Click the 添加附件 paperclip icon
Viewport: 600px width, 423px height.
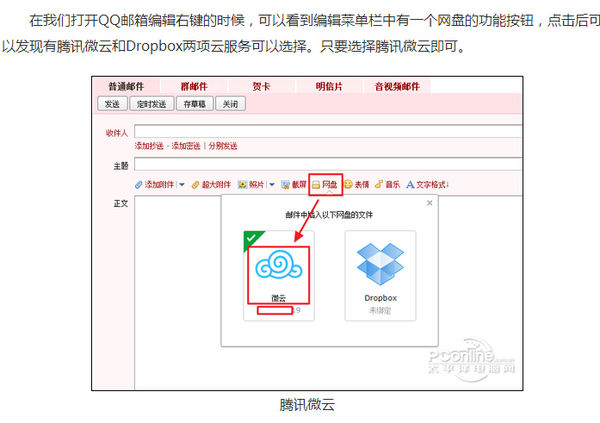click(139, 185)
